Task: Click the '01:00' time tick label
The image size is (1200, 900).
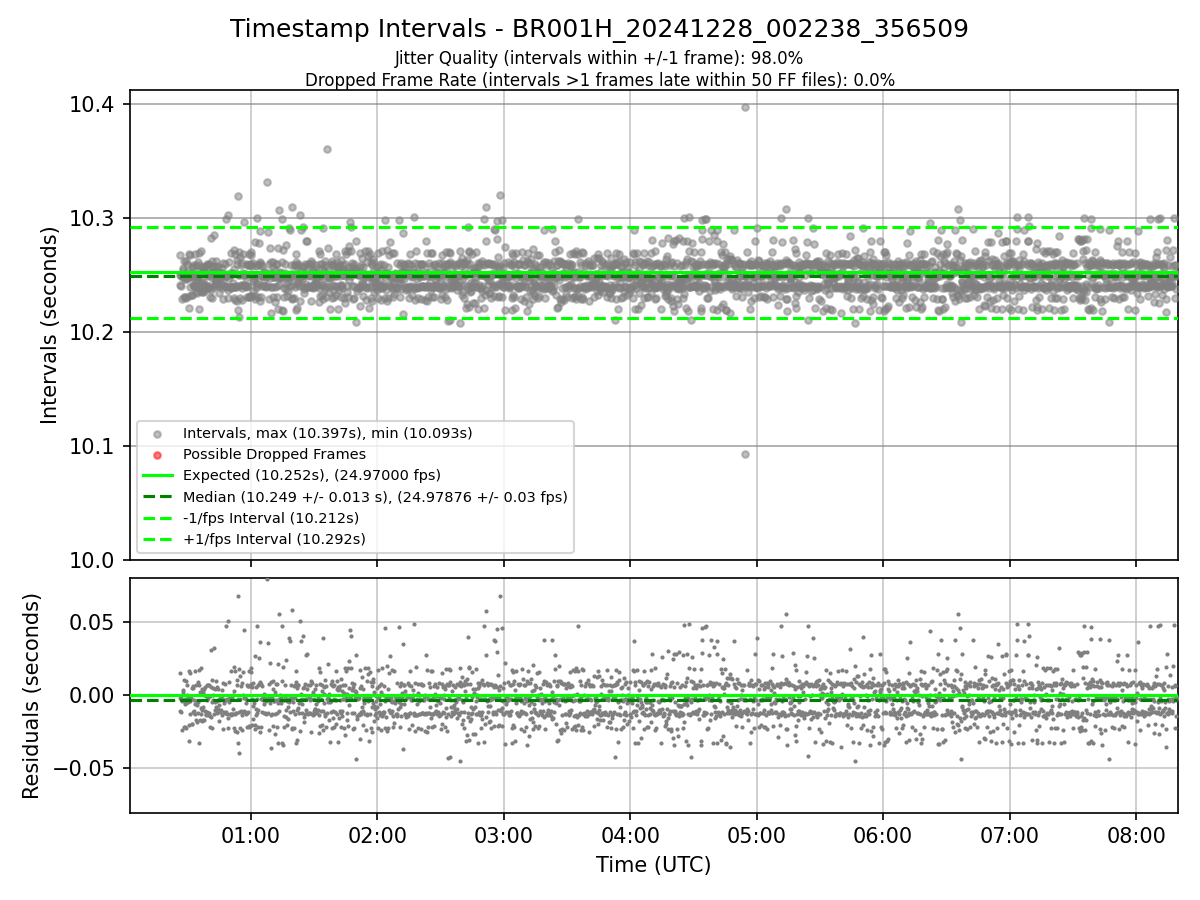Action: (x=250, y=835)
